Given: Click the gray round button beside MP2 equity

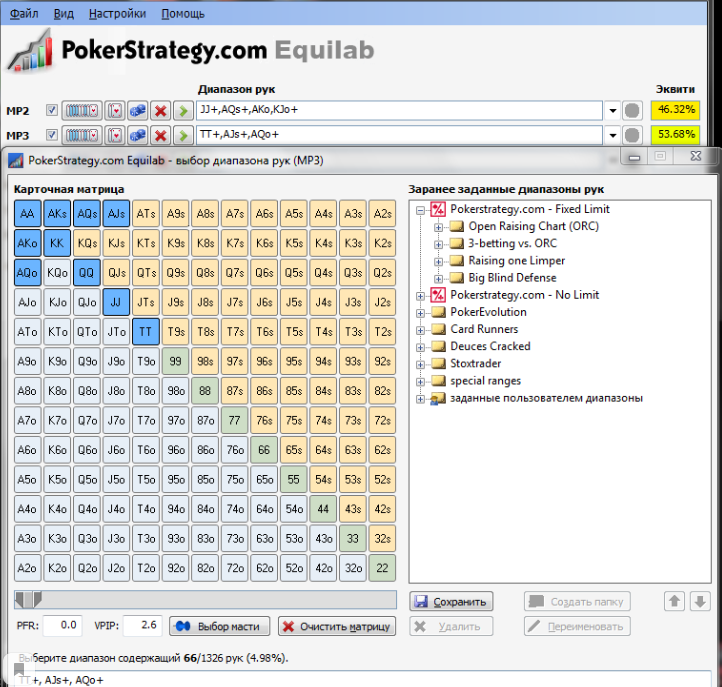Looking at the screenshot, I should pyautogui.click(x=632, y=111).
